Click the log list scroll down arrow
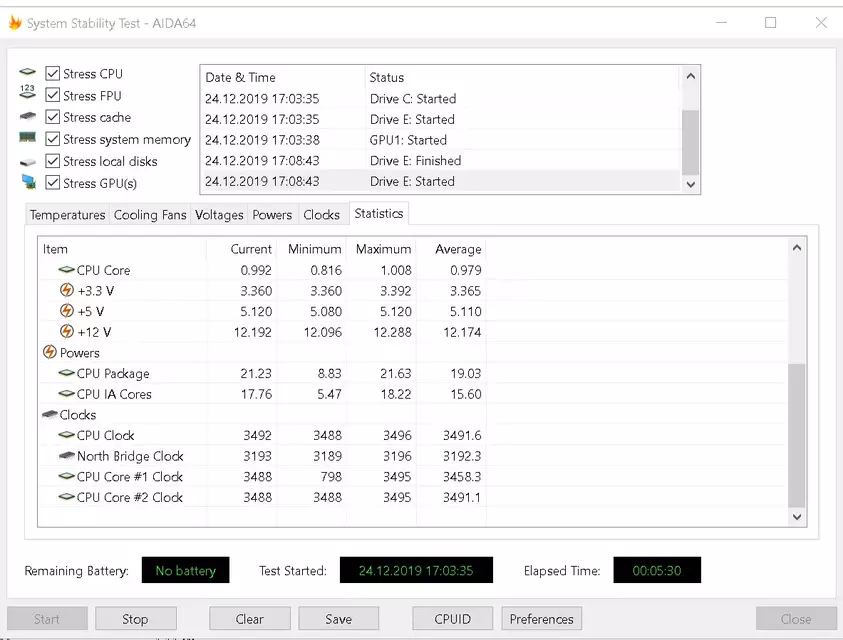The height and width of the screenshot is (640, 843). tap(691, 184)
